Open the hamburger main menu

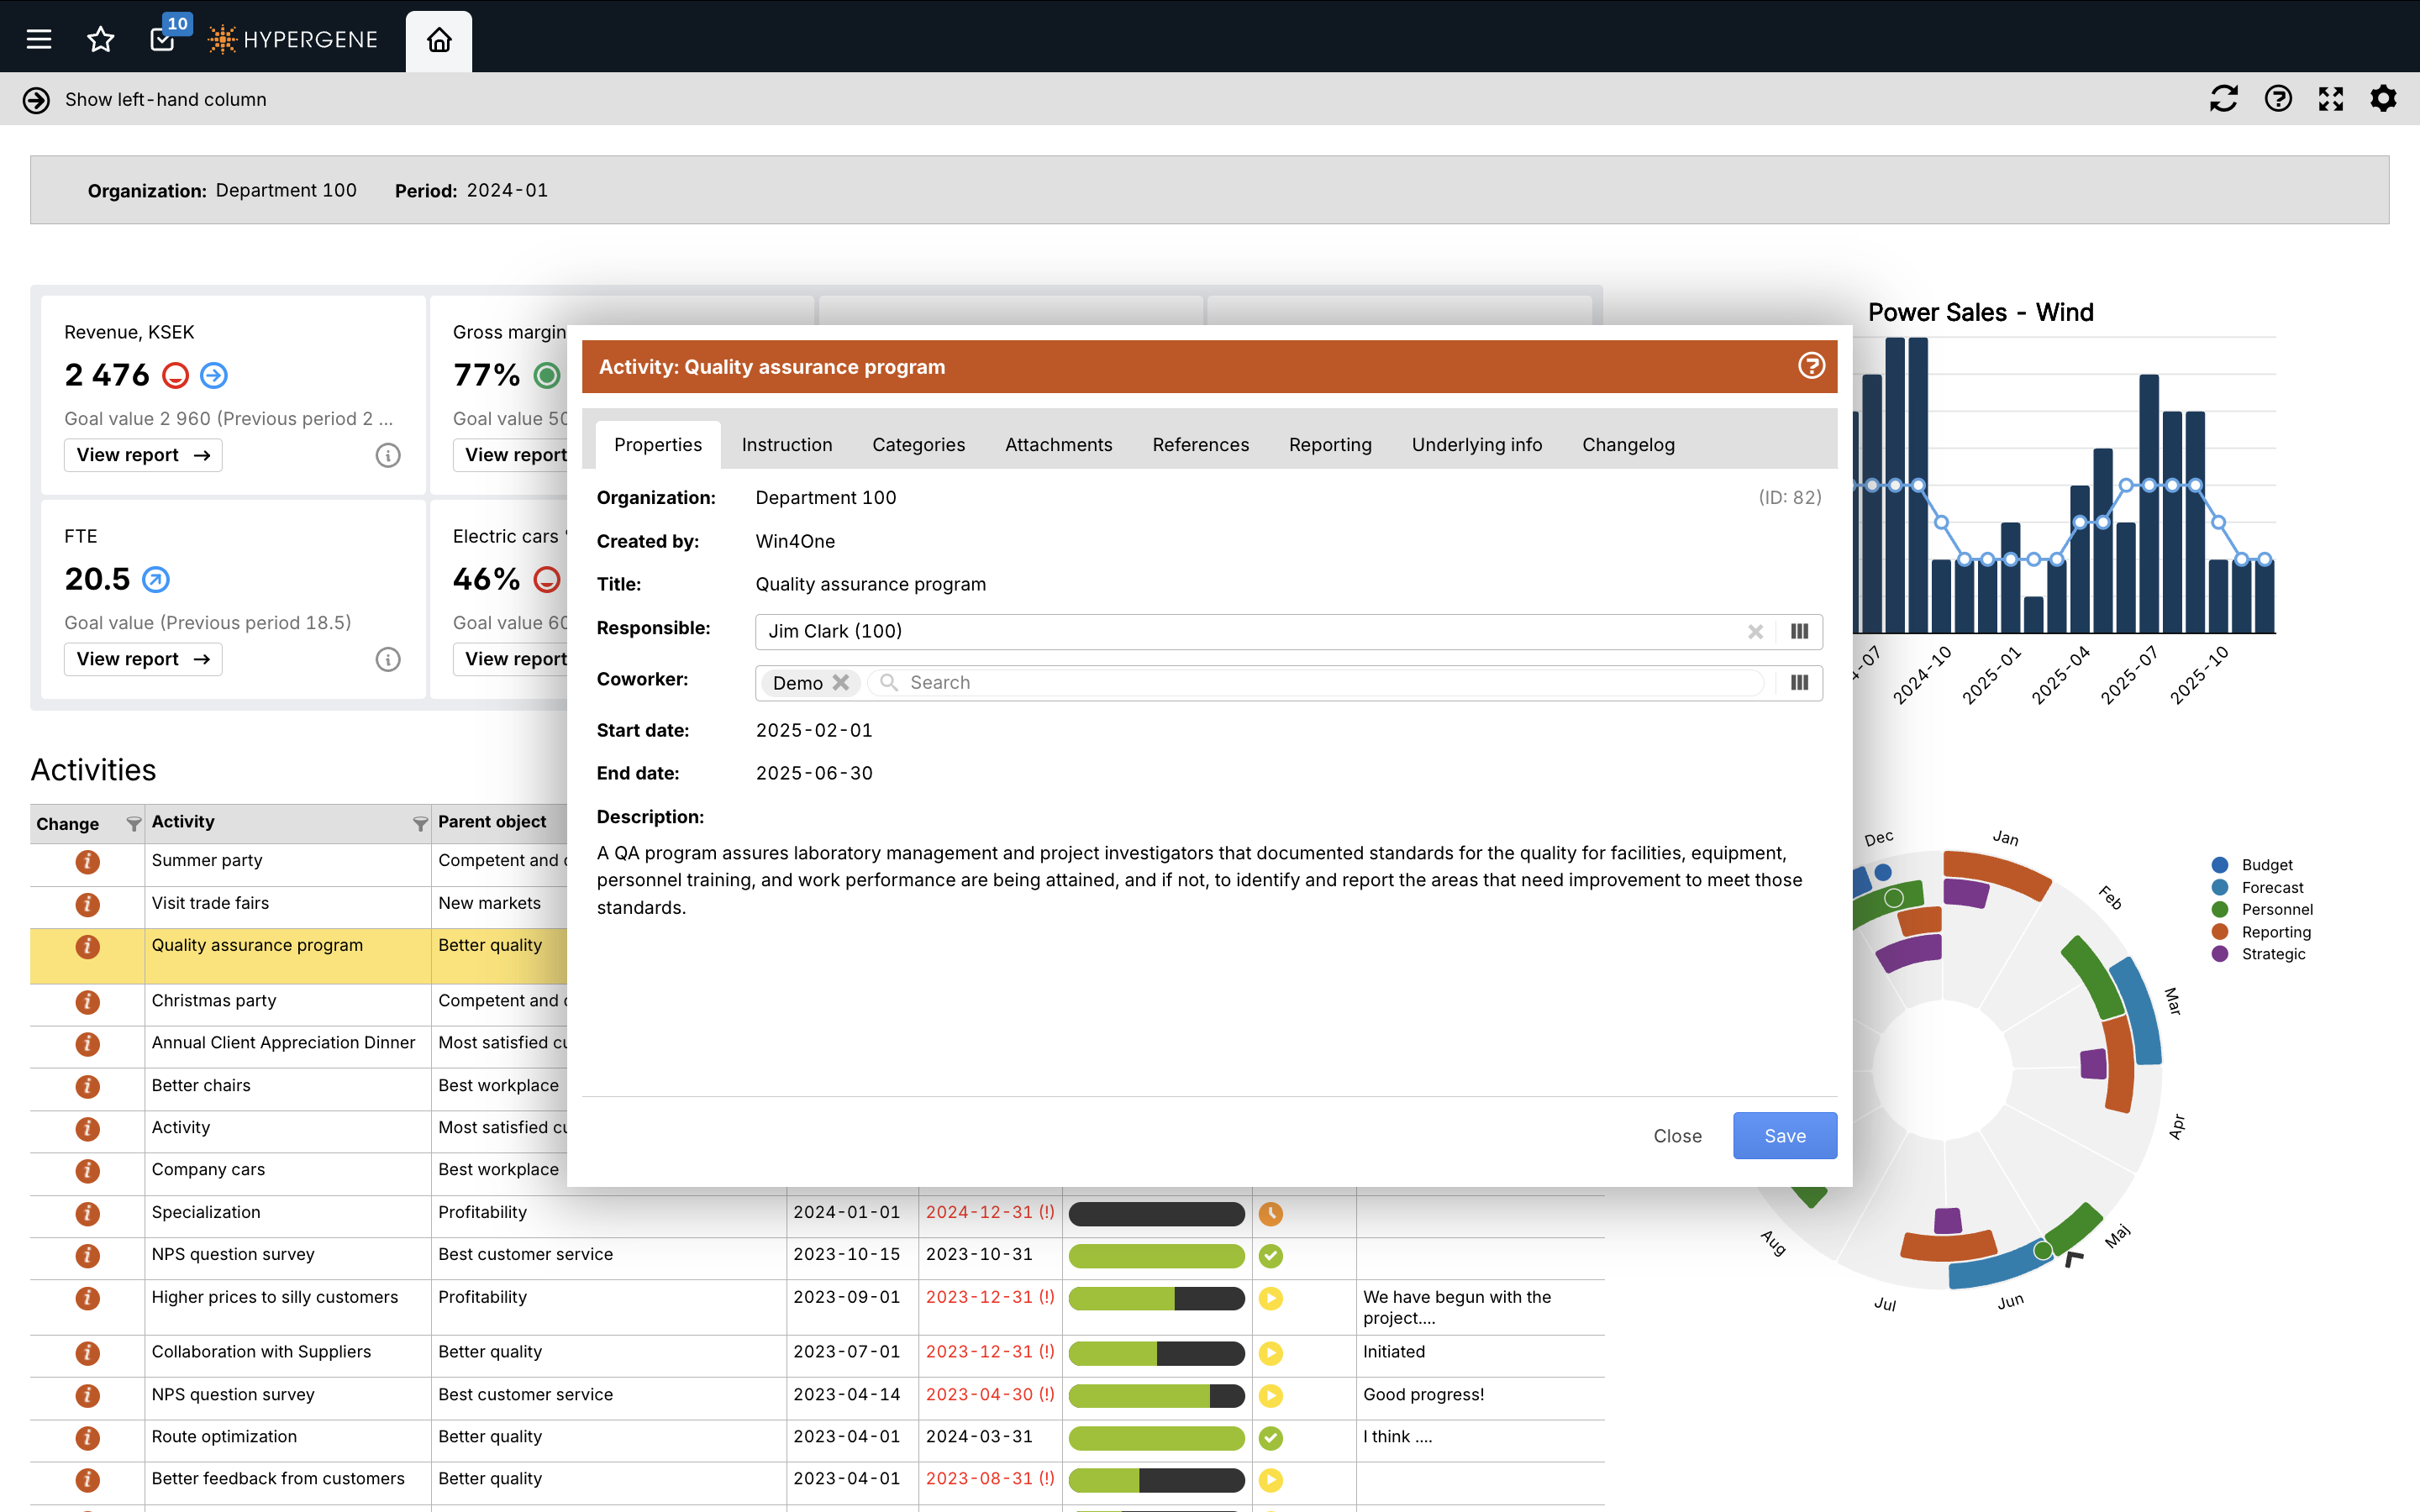coord(39,39)
